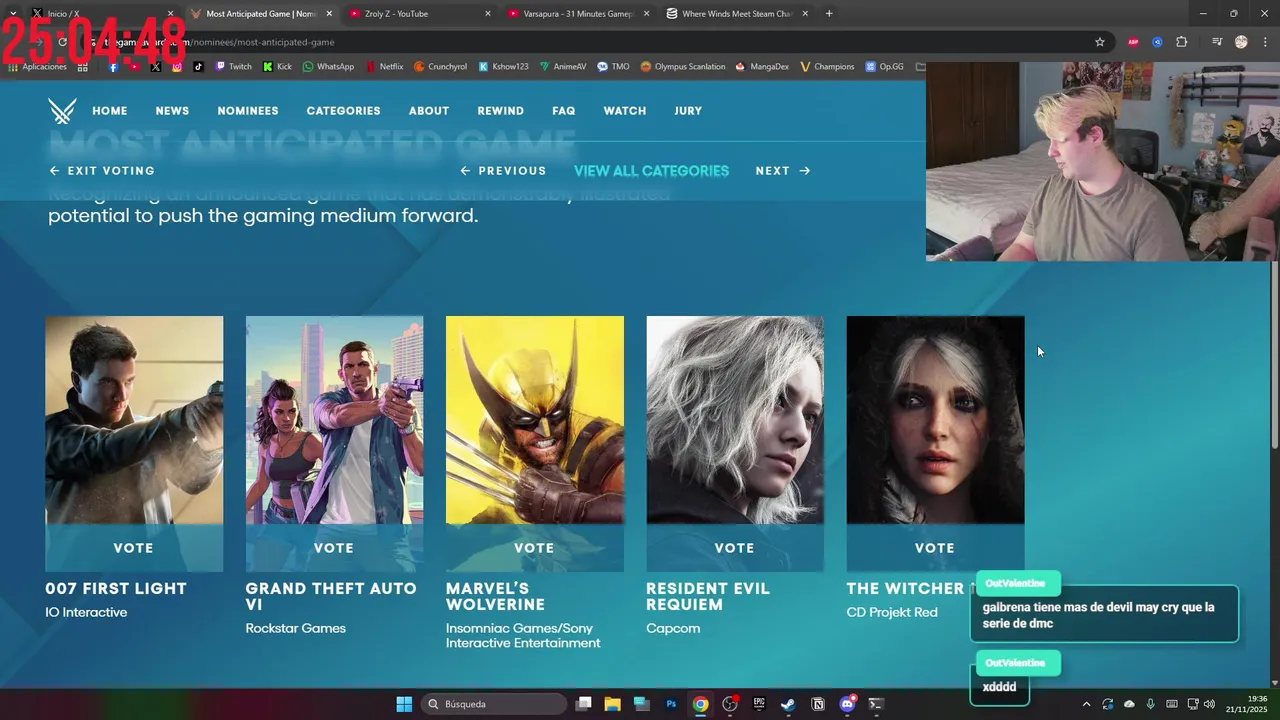Click the terminal icon in the taskbar

point(876,704)
